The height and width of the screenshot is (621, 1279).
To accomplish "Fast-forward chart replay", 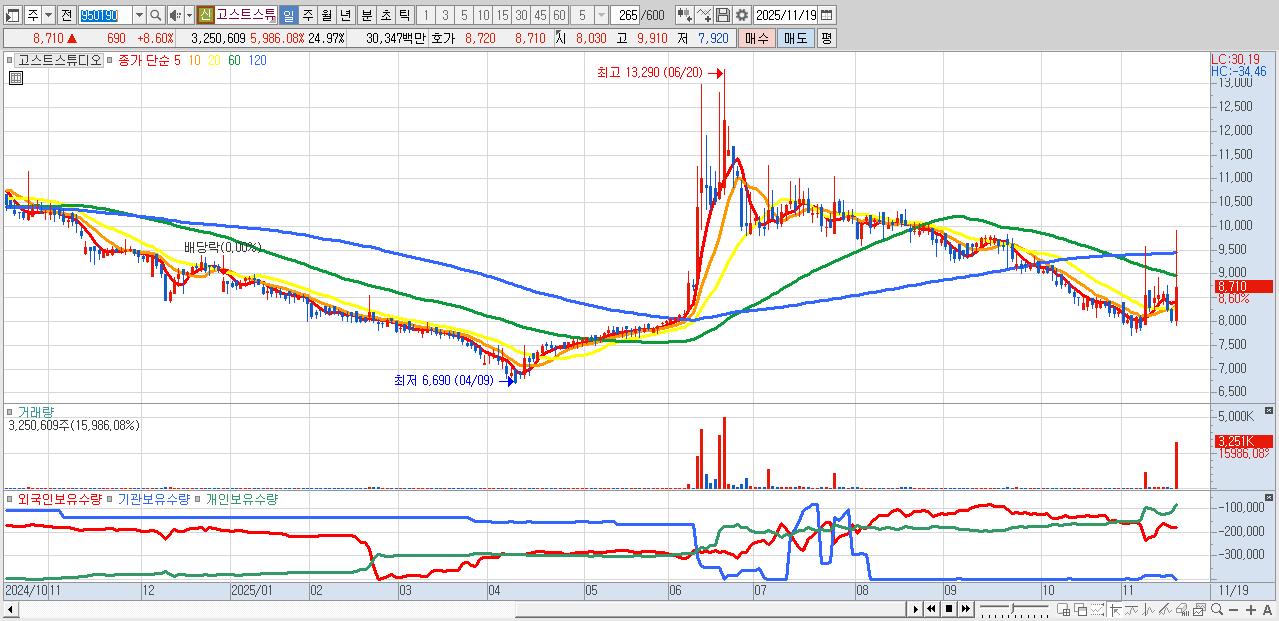I will 965,609.
